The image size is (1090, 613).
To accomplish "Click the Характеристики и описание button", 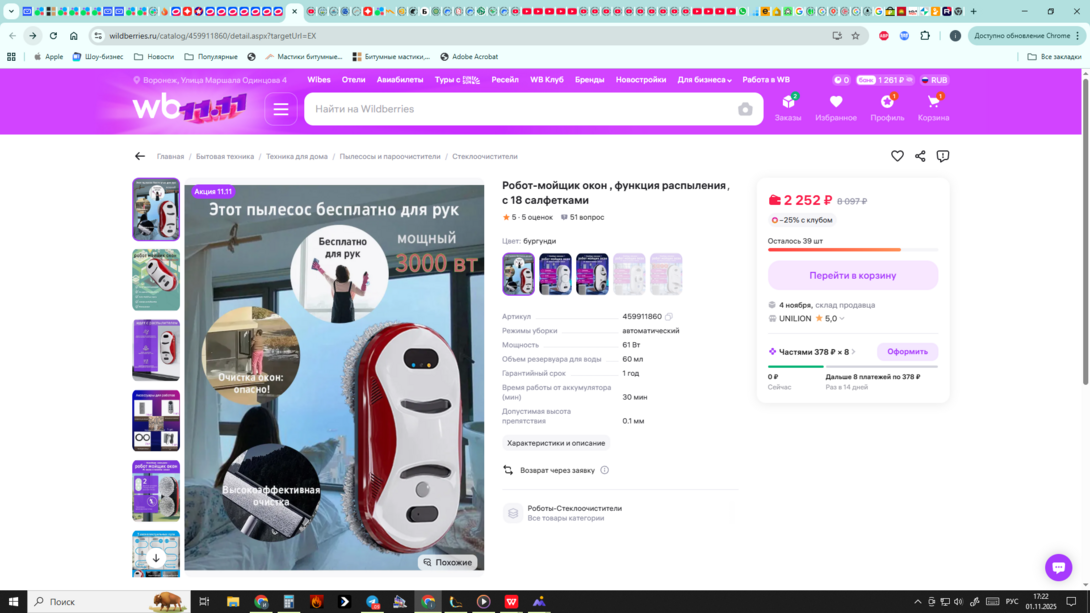I will tap(556, 443).
